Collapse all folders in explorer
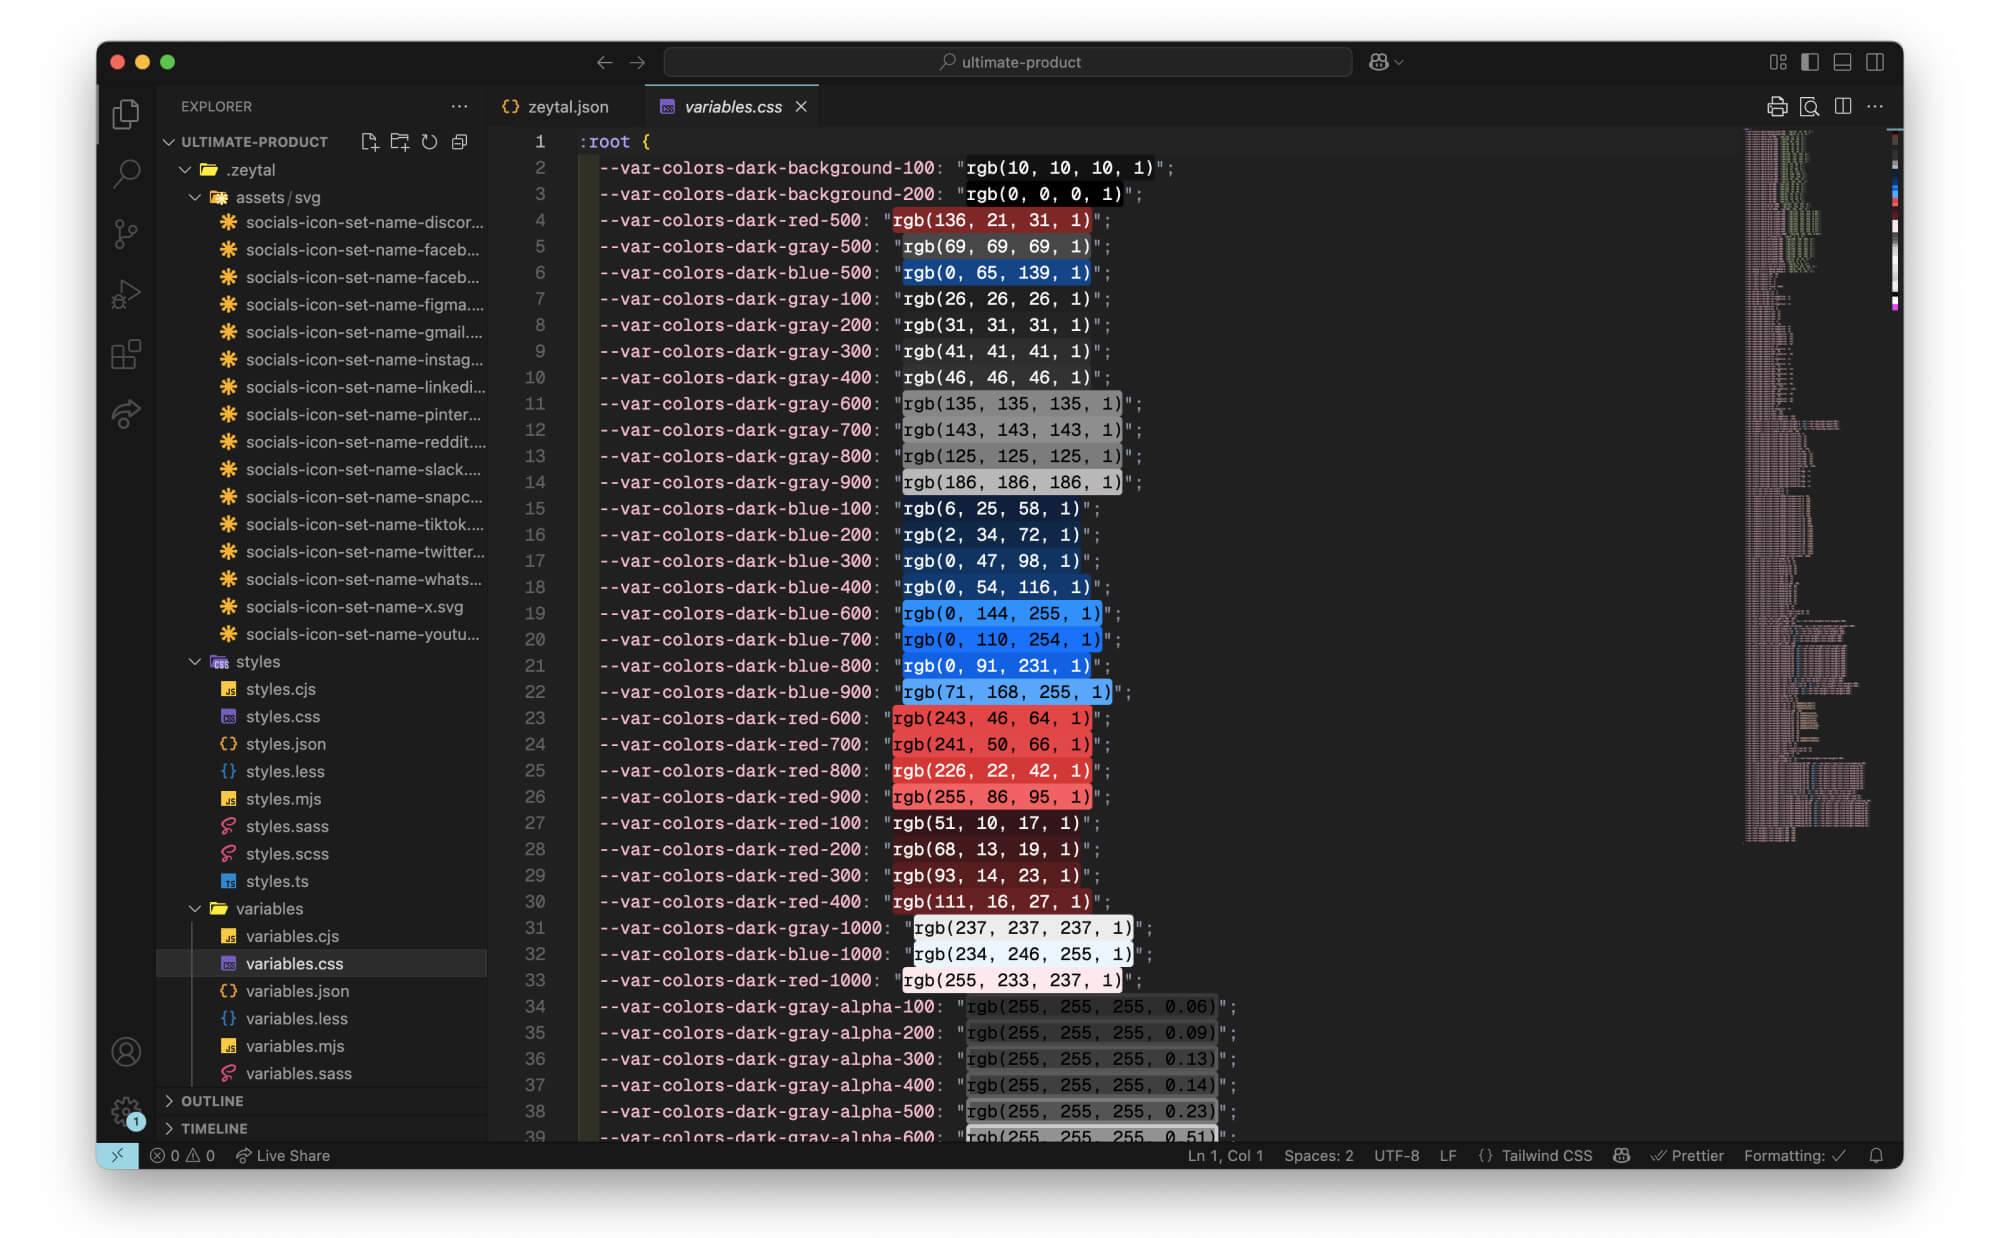This screenshot has height=1238, width=2000. pyautogui.click(x=459, y=142)
